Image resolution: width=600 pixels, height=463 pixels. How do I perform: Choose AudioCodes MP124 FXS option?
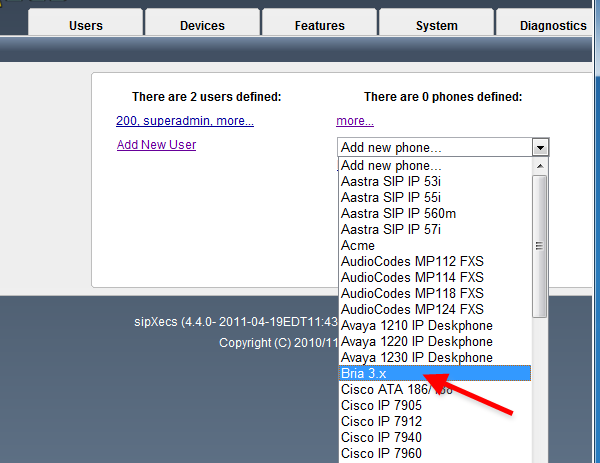(435, 310)
